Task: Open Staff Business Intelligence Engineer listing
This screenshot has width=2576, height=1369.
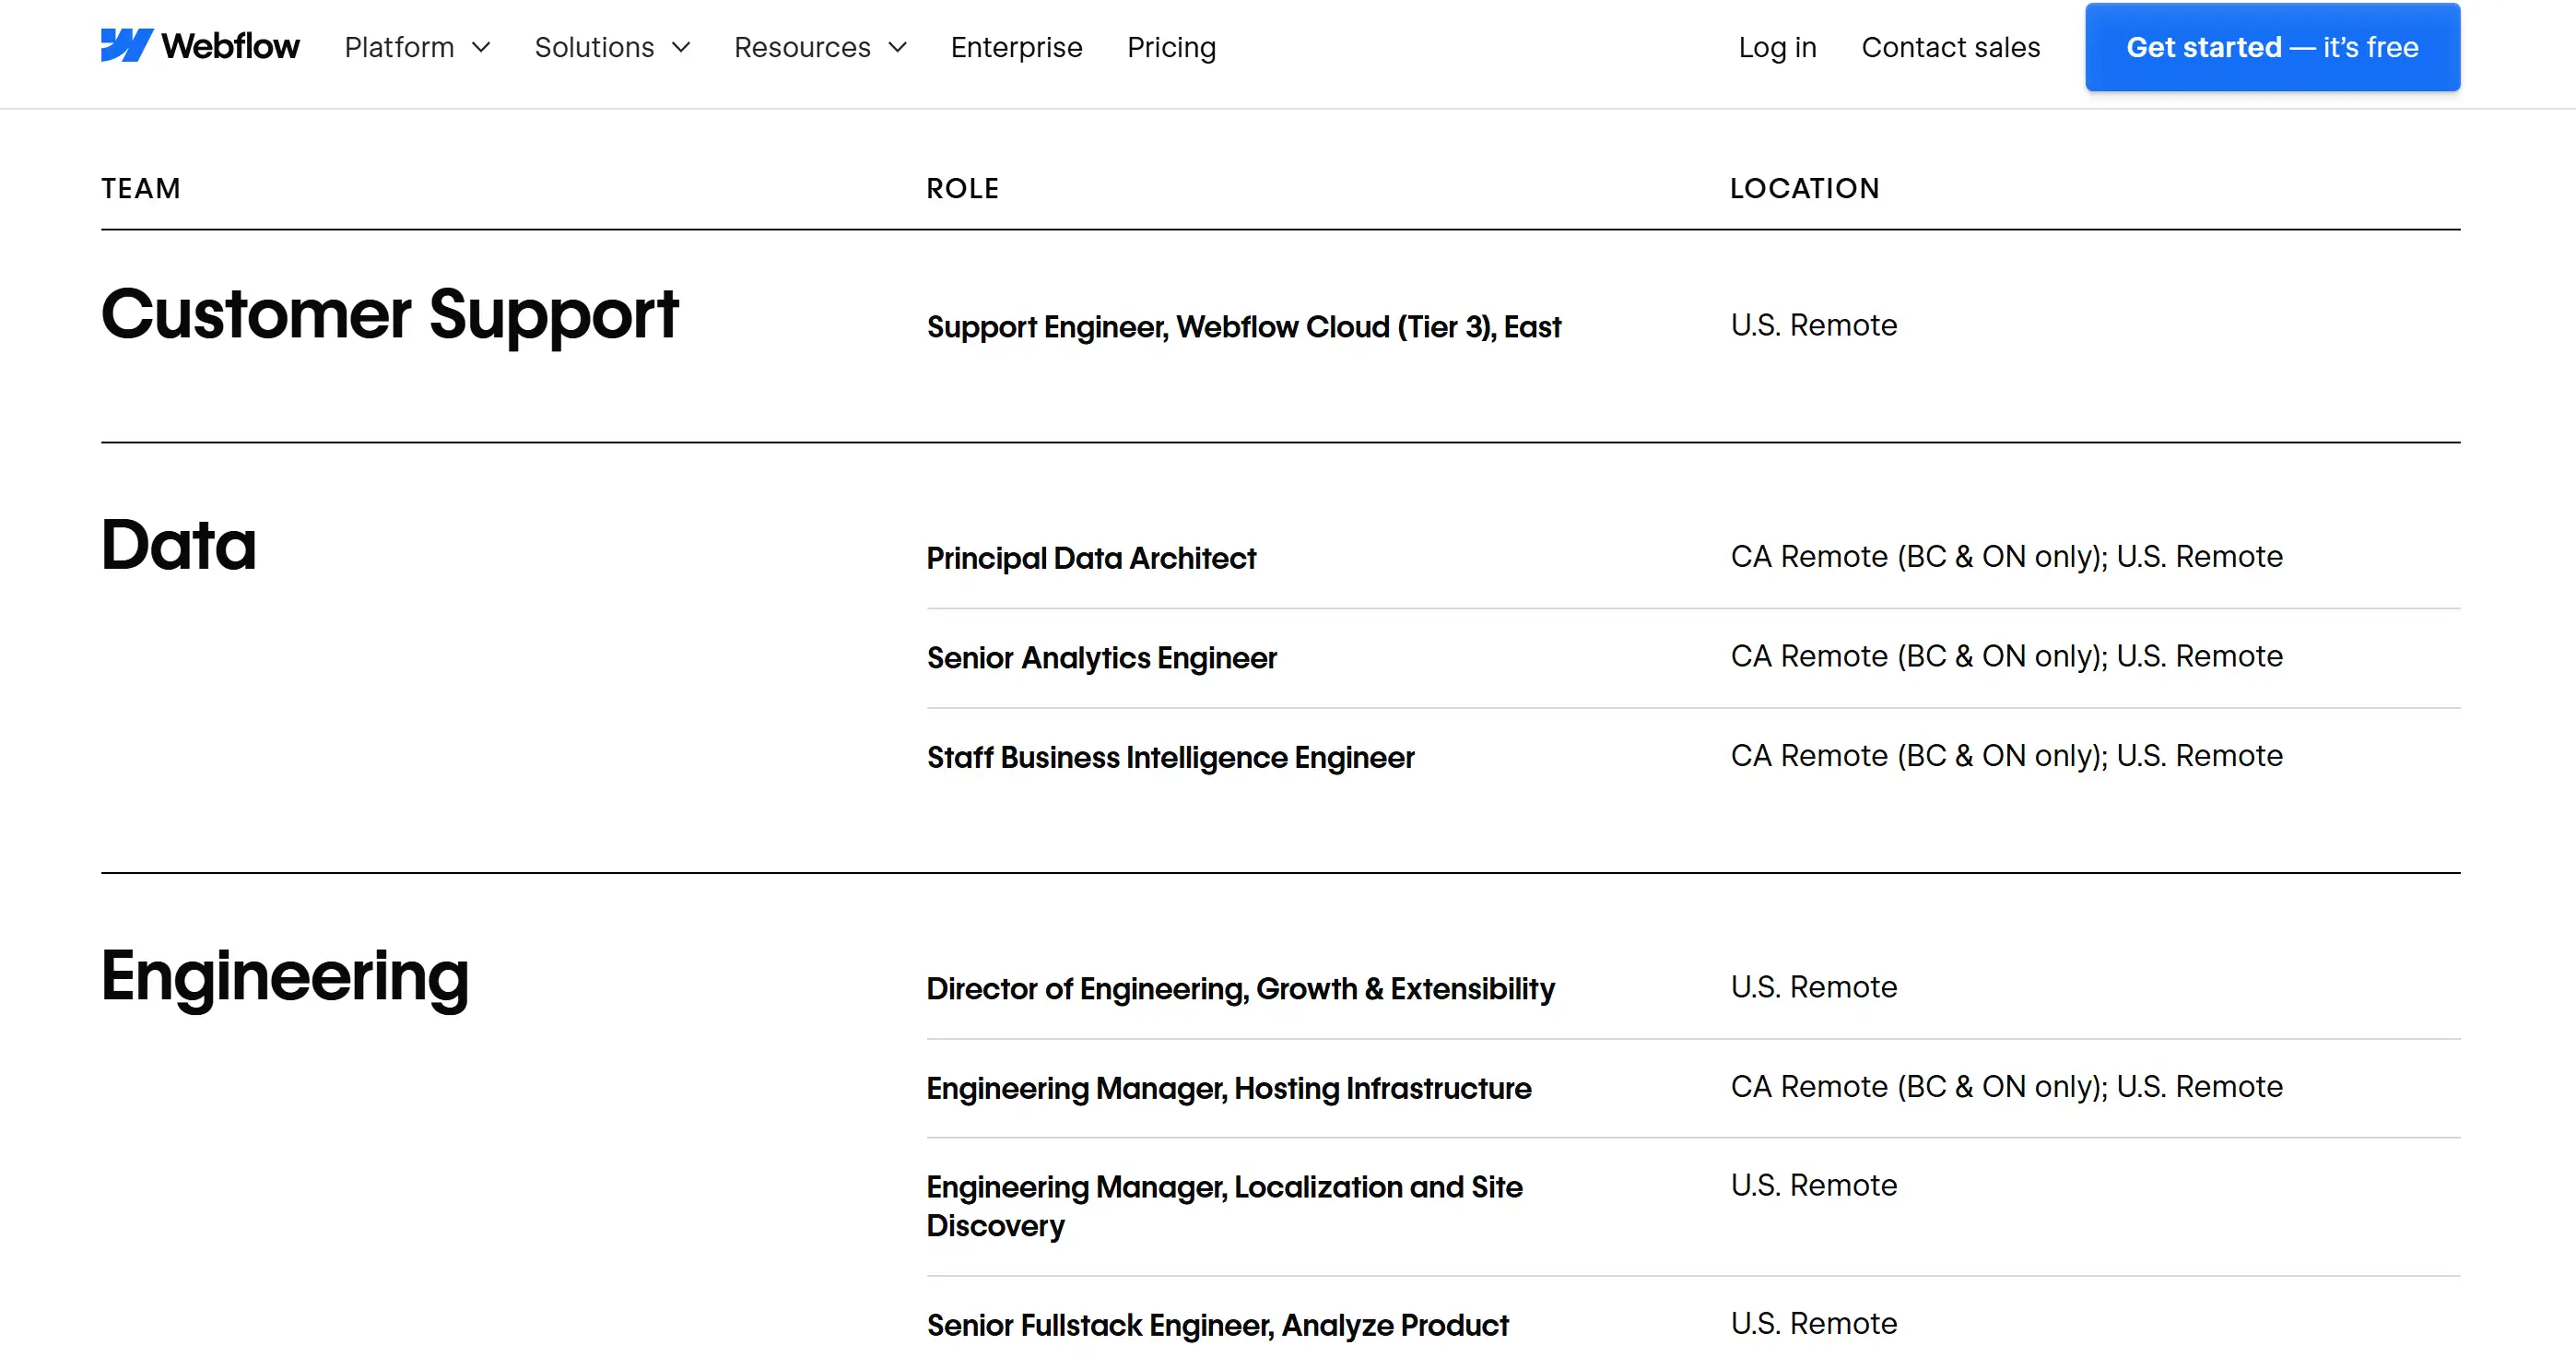Action: 1170,758
